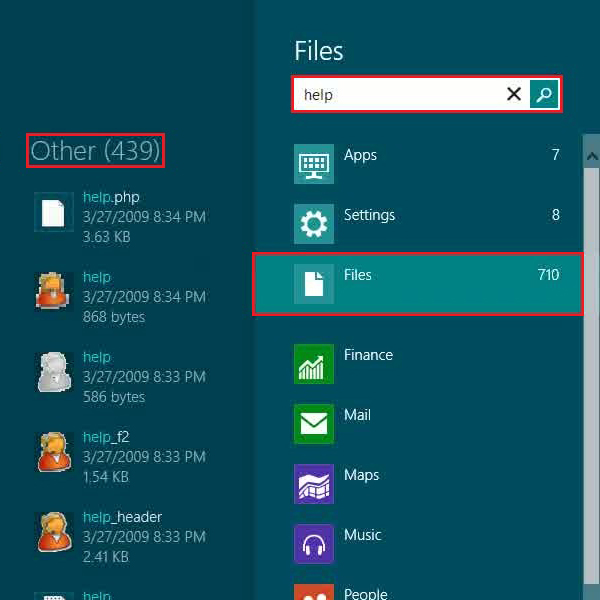Screen dimensions: 600x600
Task: Open the Settings gear icon
Action: click(314, 224)
